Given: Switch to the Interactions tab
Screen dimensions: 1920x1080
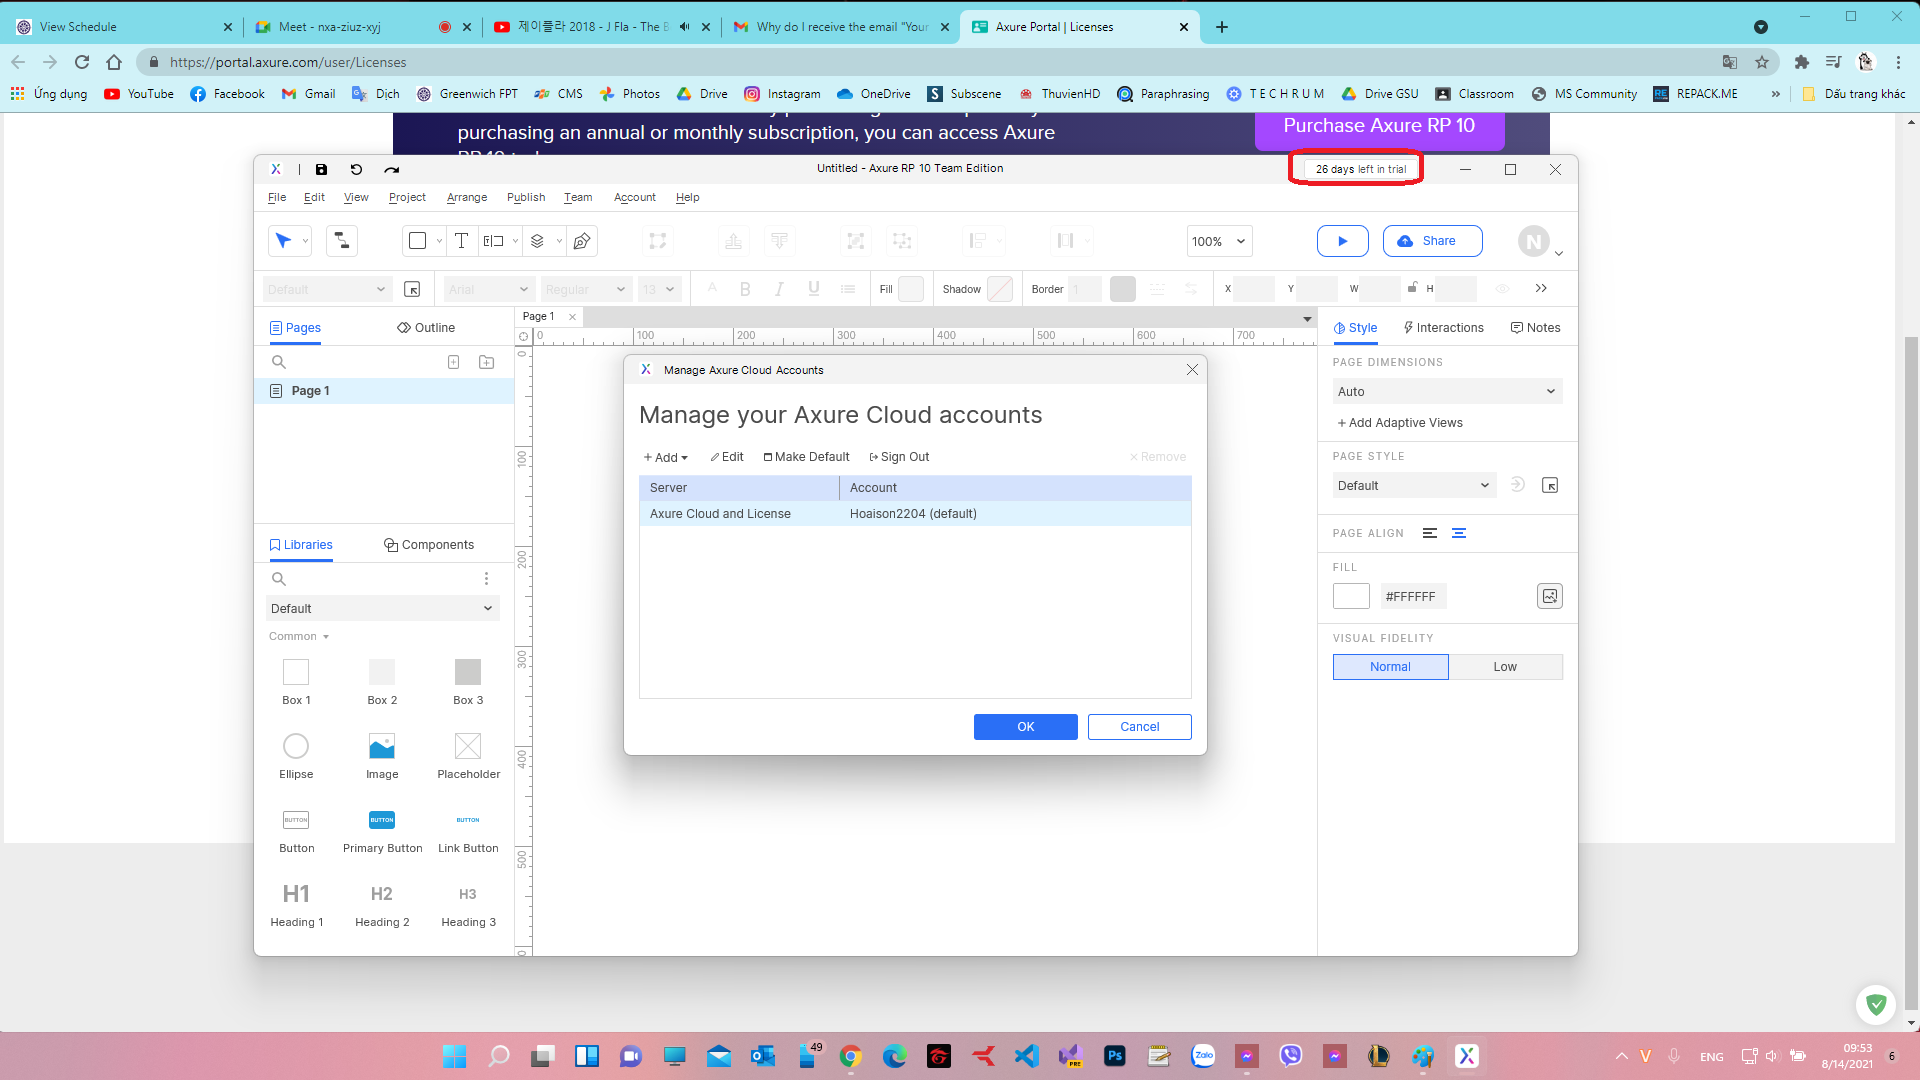Looking at the screenshot, I should click(1443, 328).
